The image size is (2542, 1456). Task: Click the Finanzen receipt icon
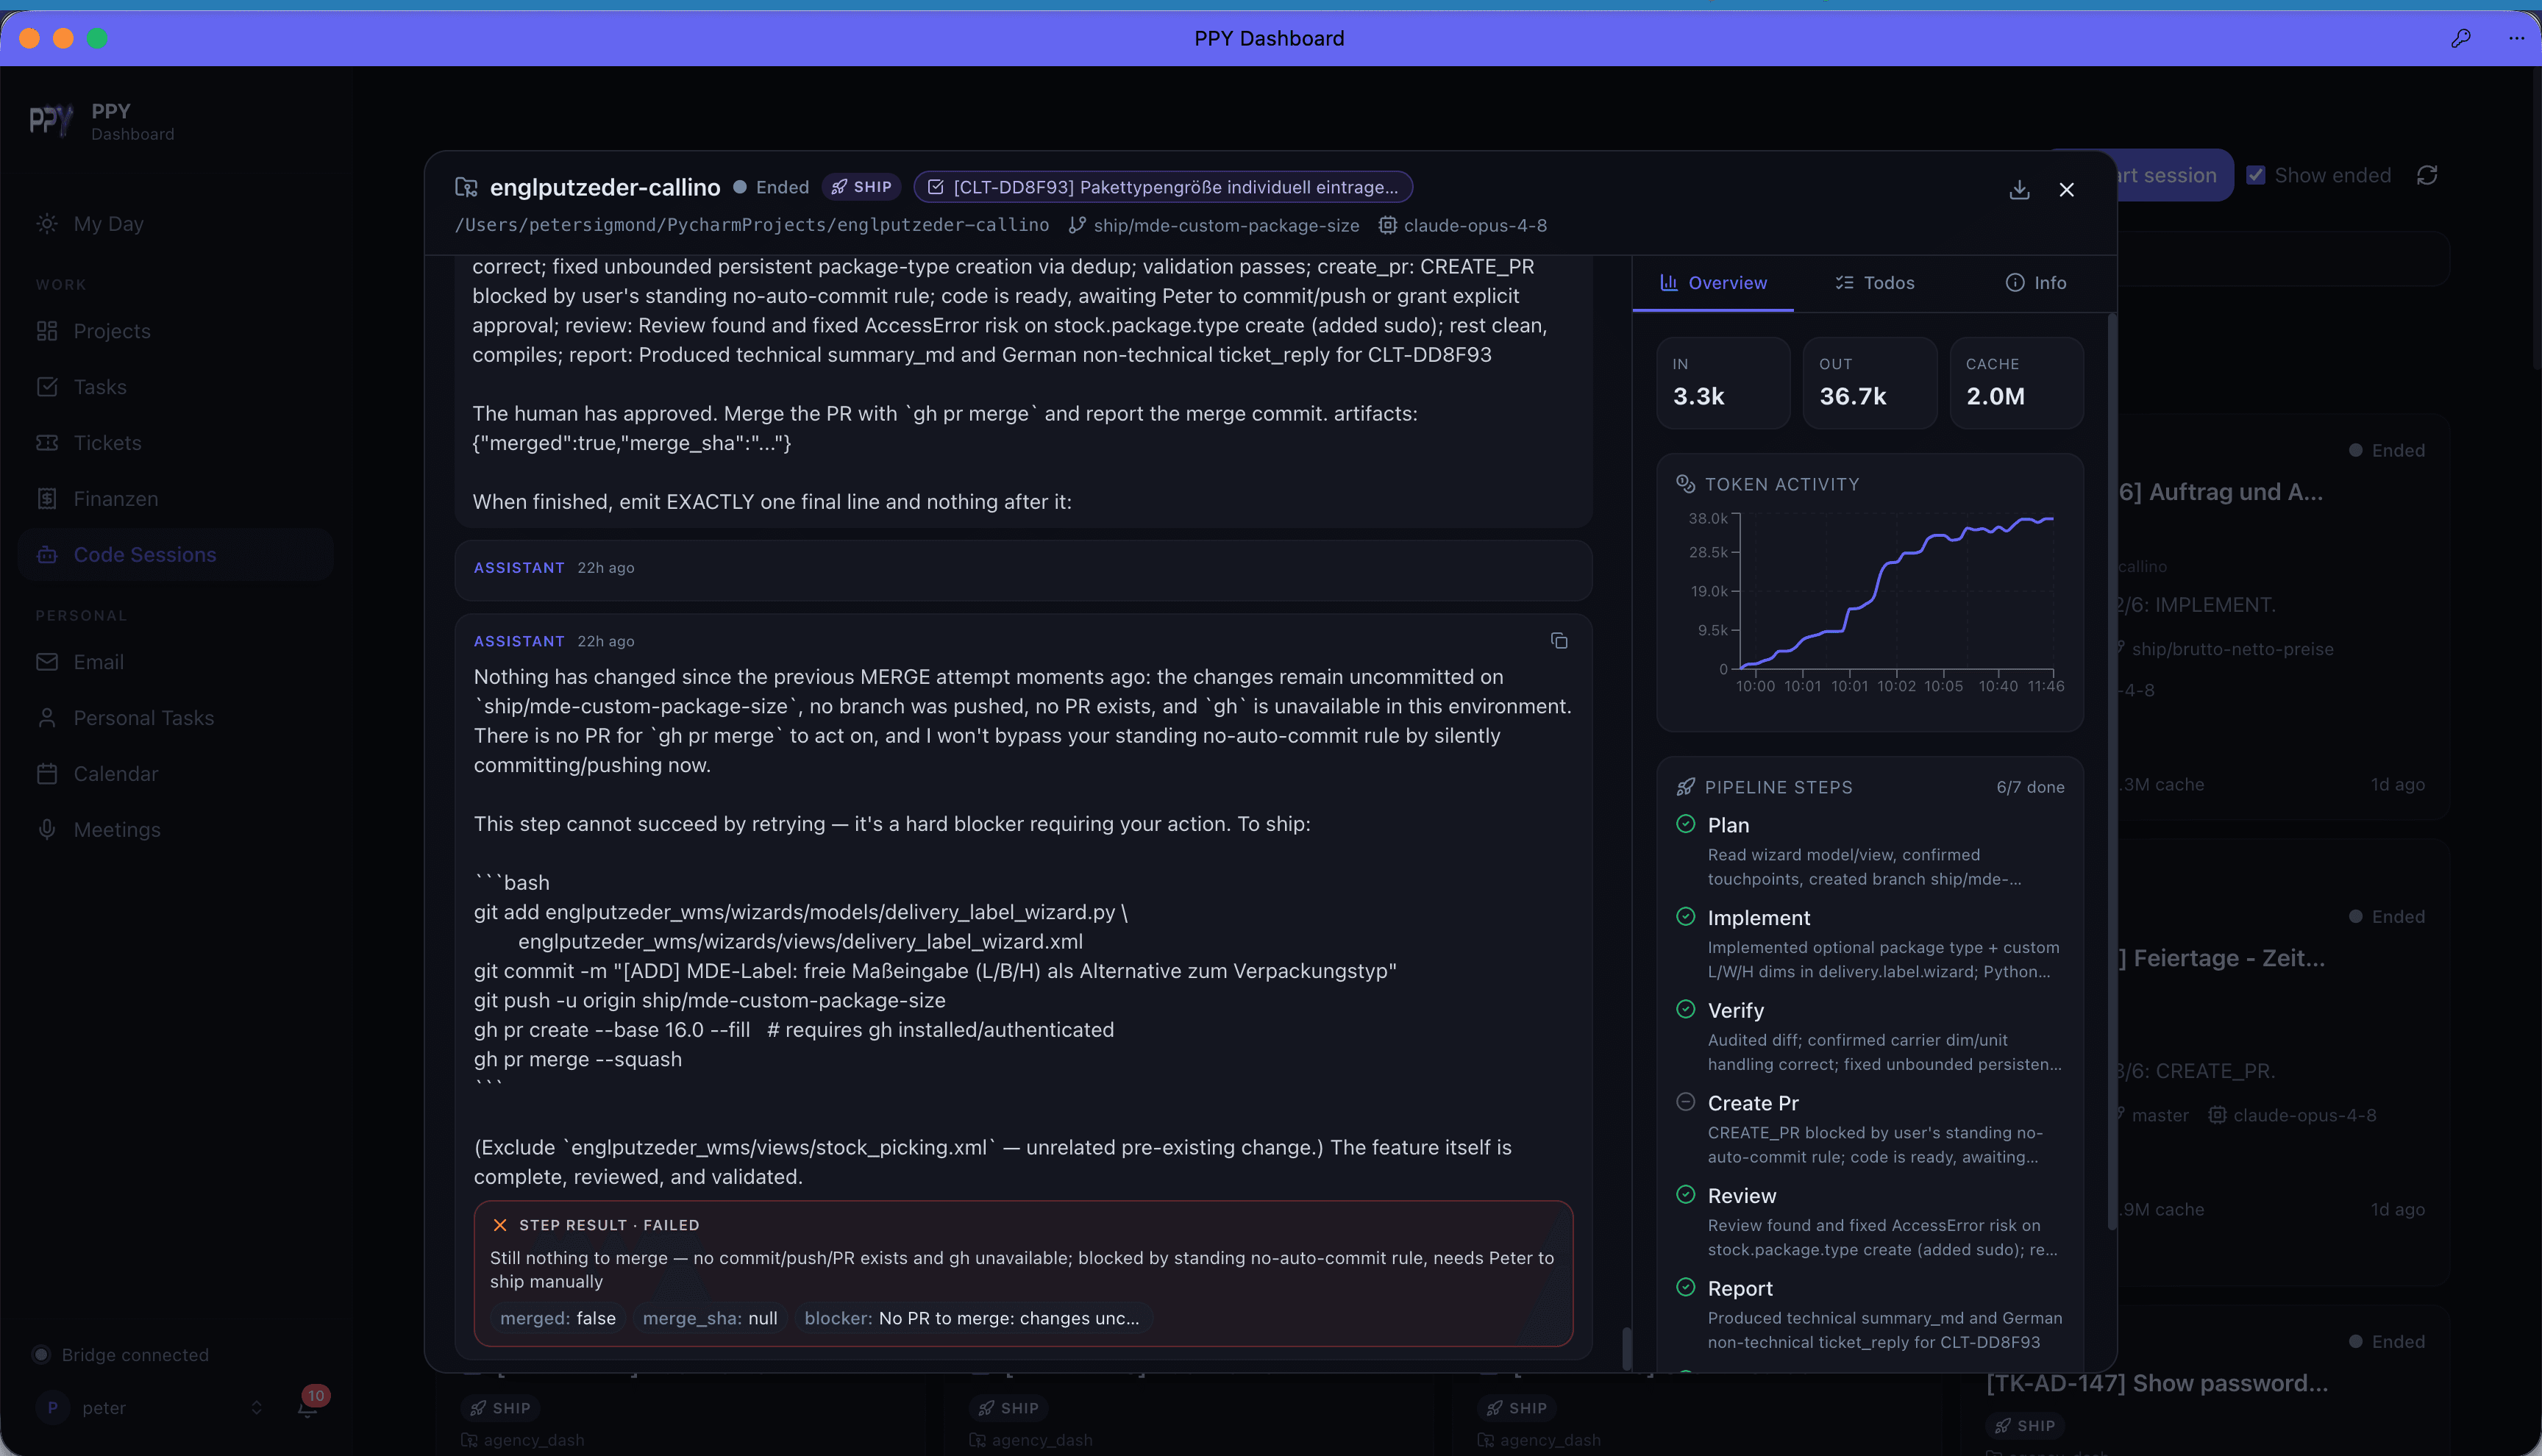tap(47, 499)
